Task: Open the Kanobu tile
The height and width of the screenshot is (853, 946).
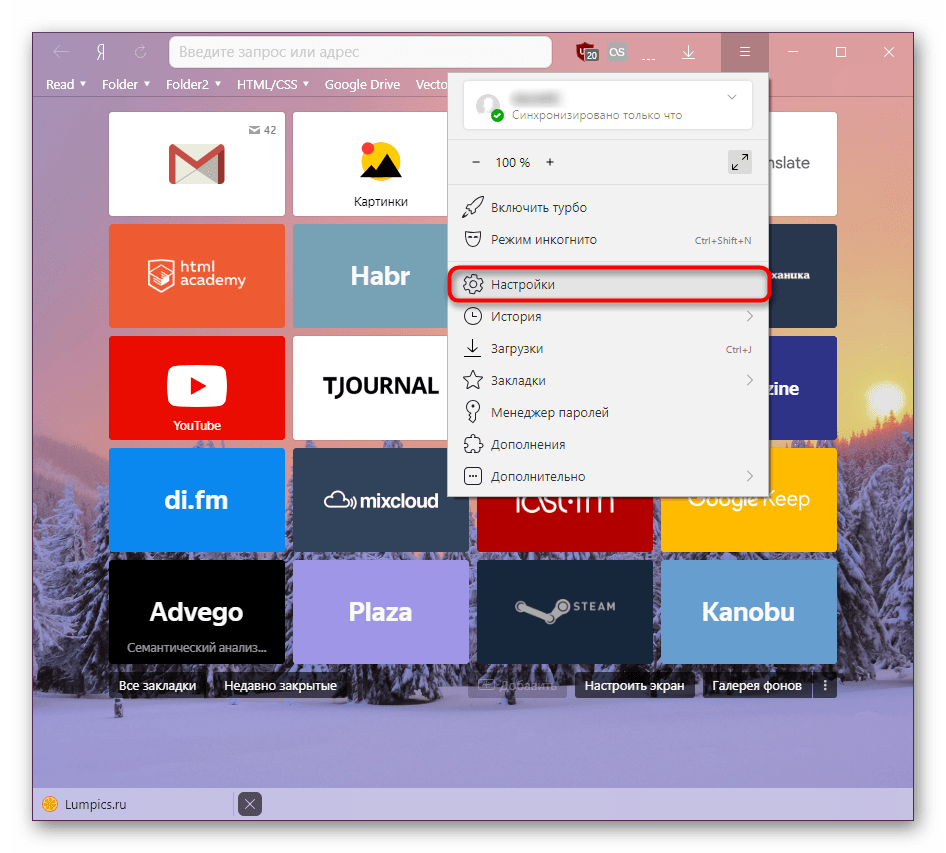Action: (749, 612)
